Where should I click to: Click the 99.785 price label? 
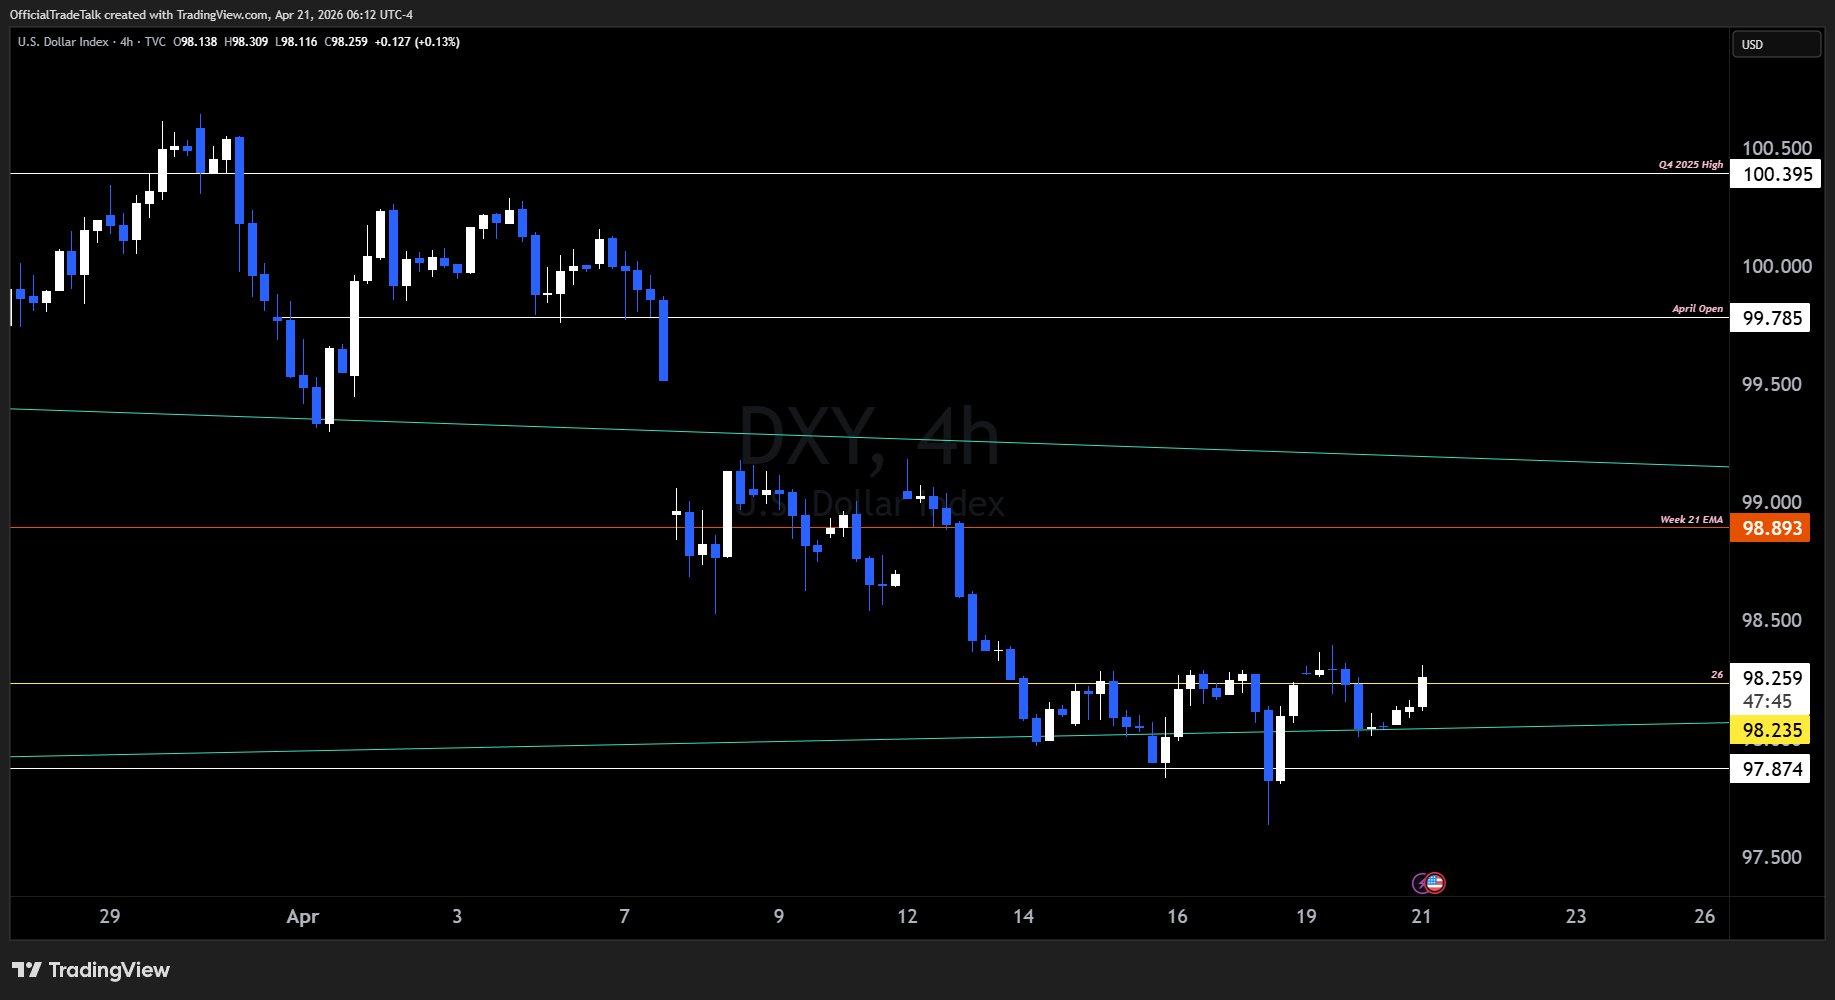pyautogui.click(x=1772, y=318)
